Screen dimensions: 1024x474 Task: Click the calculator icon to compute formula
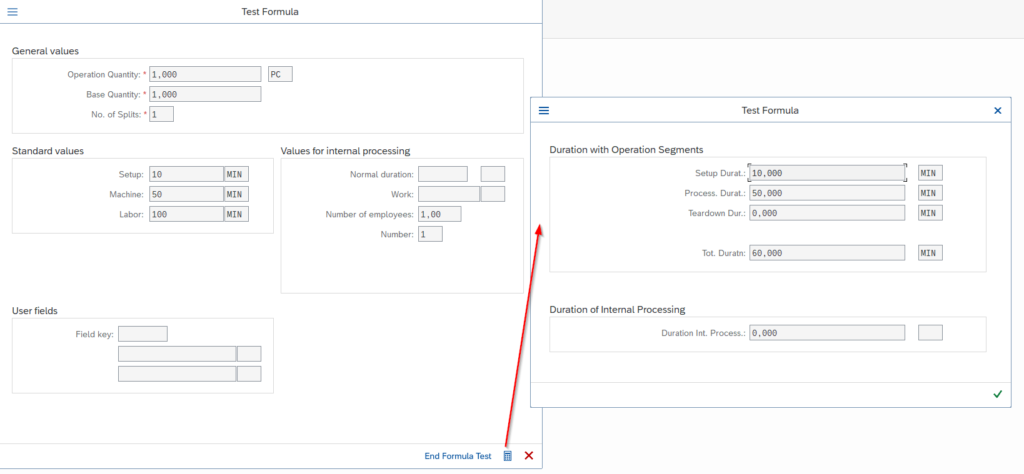pyautogui.click(x=507, y=456)
